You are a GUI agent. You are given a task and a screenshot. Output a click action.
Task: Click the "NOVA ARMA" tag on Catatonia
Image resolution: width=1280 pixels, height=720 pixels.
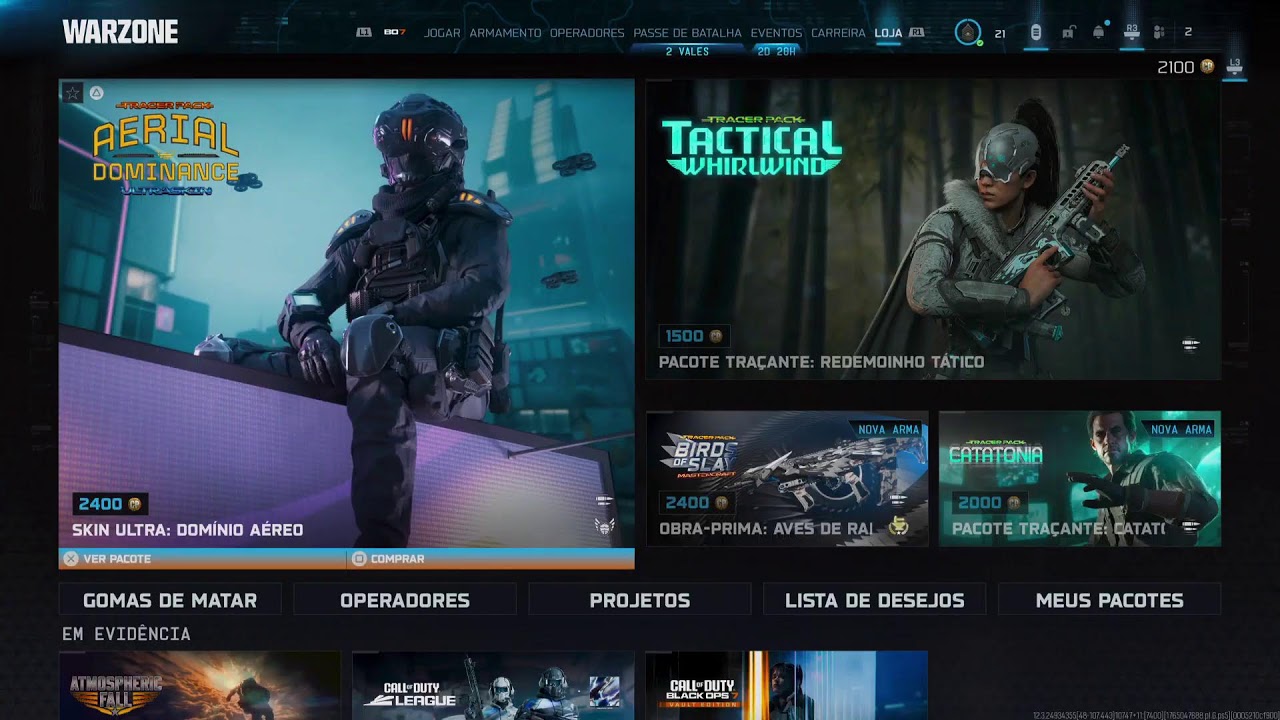click(x=1182, y=429)
